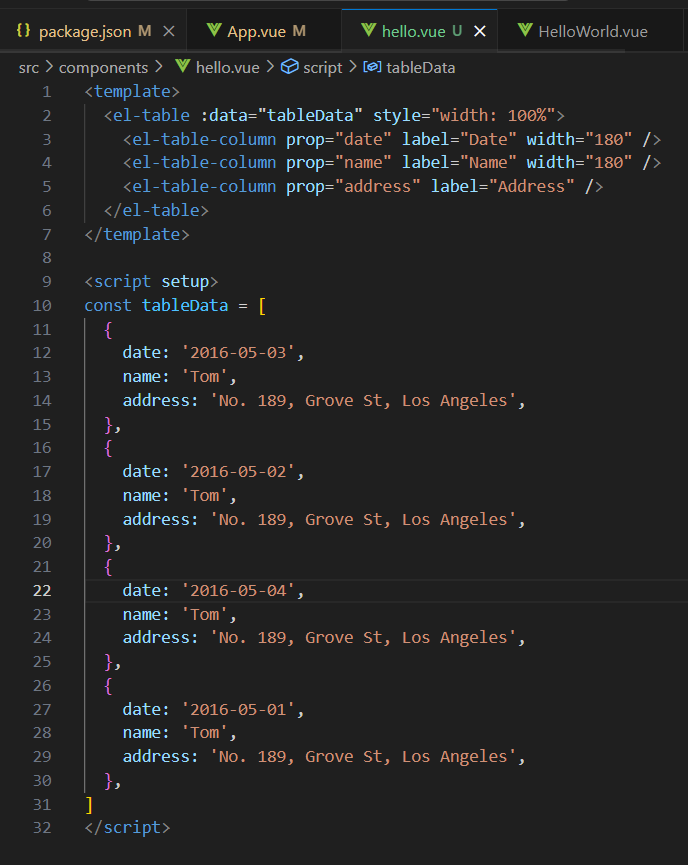Click the style="width: 100%" attribute

tap(464, 115)
